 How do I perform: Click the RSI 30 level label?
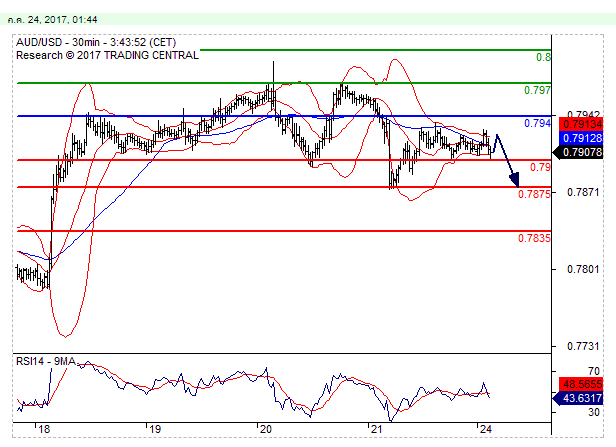tap(594, 412)
